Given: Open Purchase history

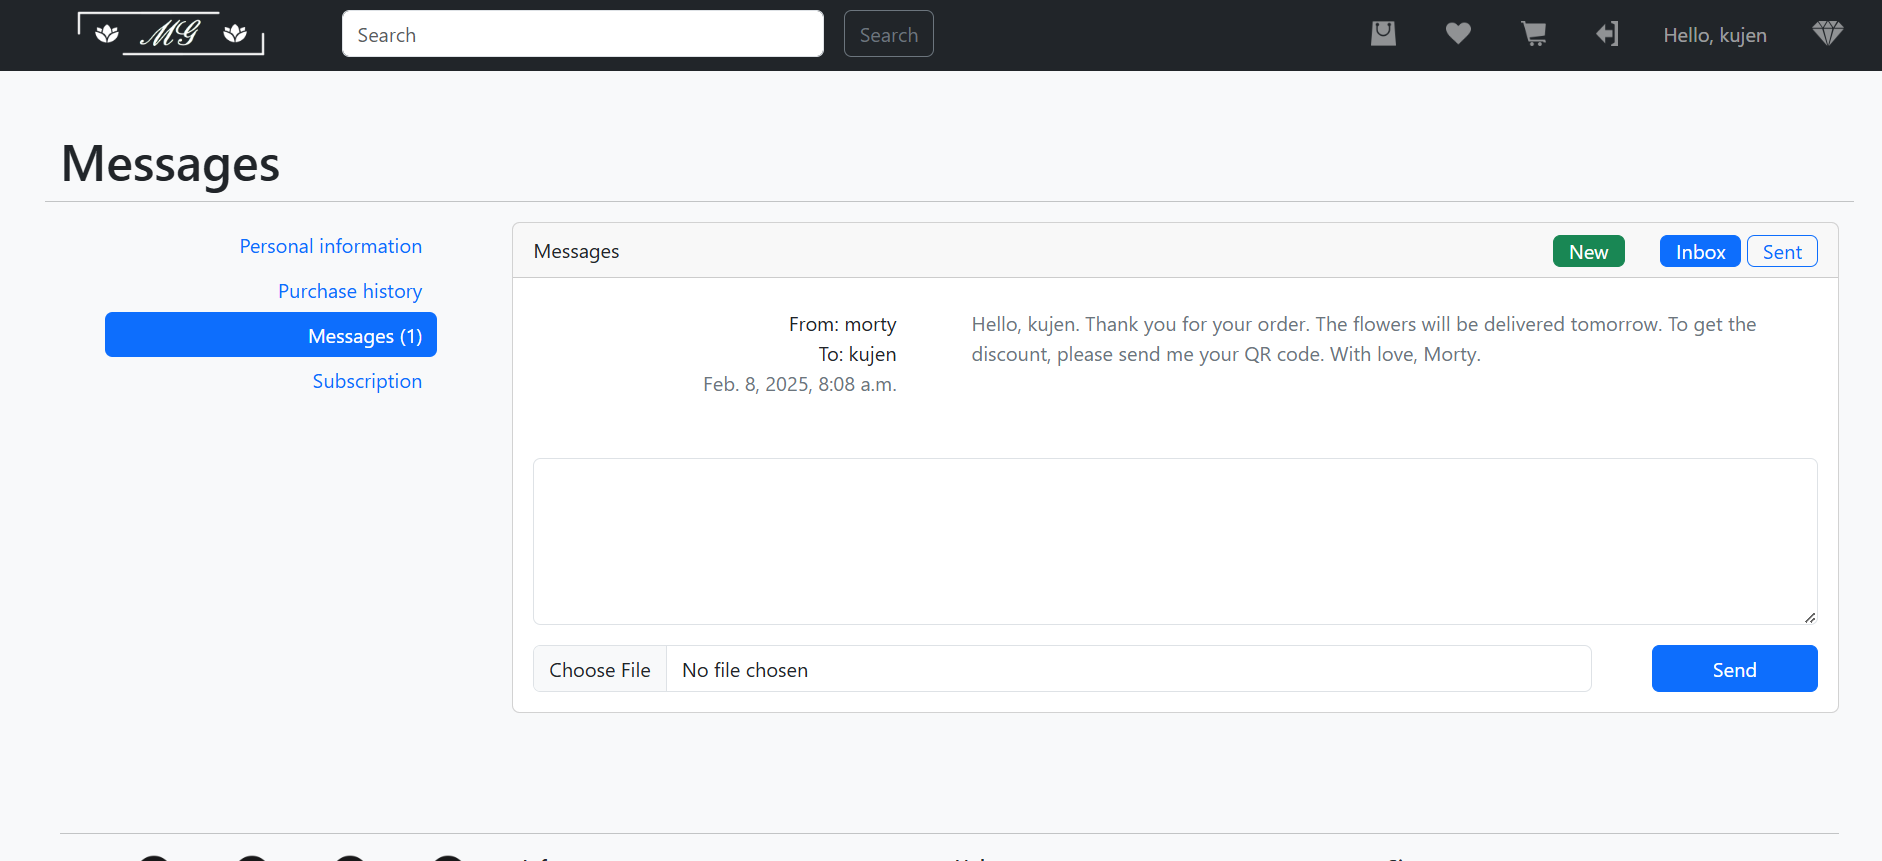Looking at the screenshot, I should [350, 291].
